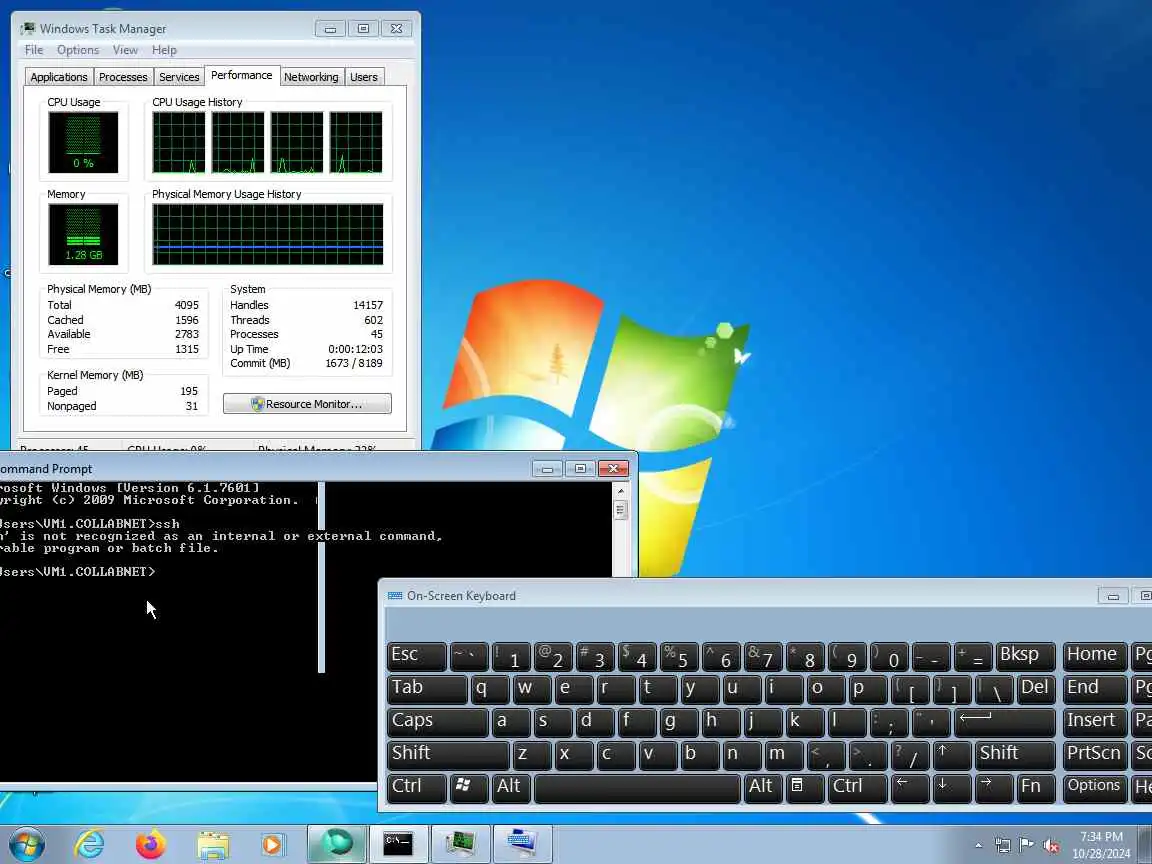Click the Windows logo key on keyboard

tap(469, 788)
